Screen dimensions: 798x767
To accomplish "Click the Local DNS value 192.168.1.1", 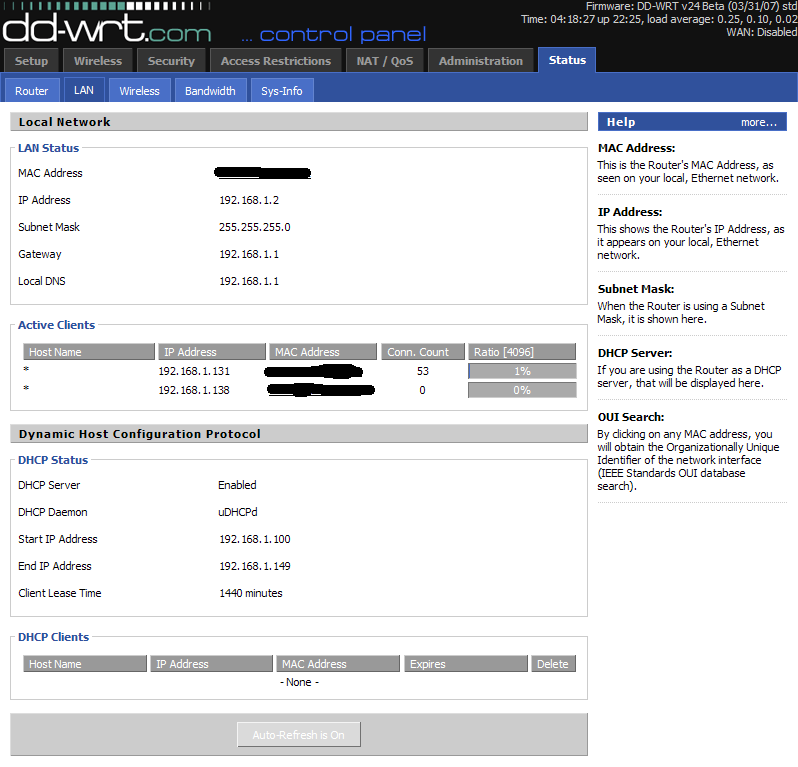I will (x=249, y=281).
